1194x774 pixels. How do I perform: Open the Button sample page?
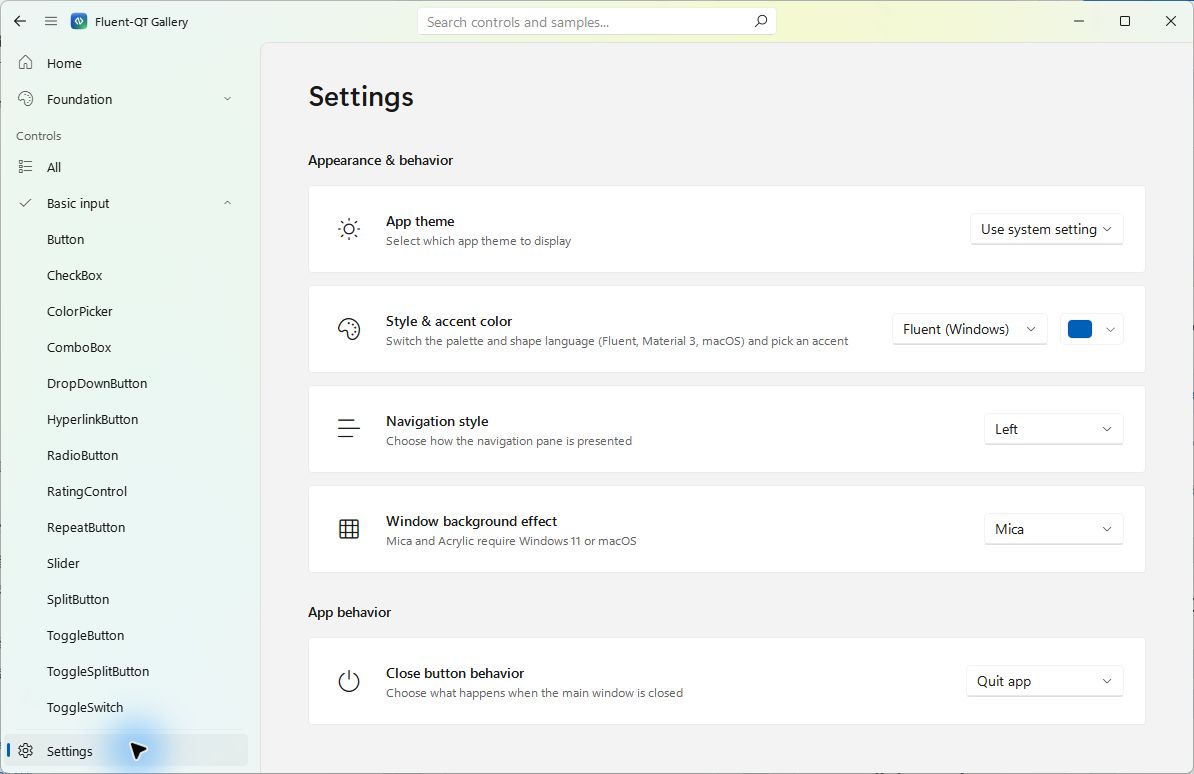(x=126, y=239)
